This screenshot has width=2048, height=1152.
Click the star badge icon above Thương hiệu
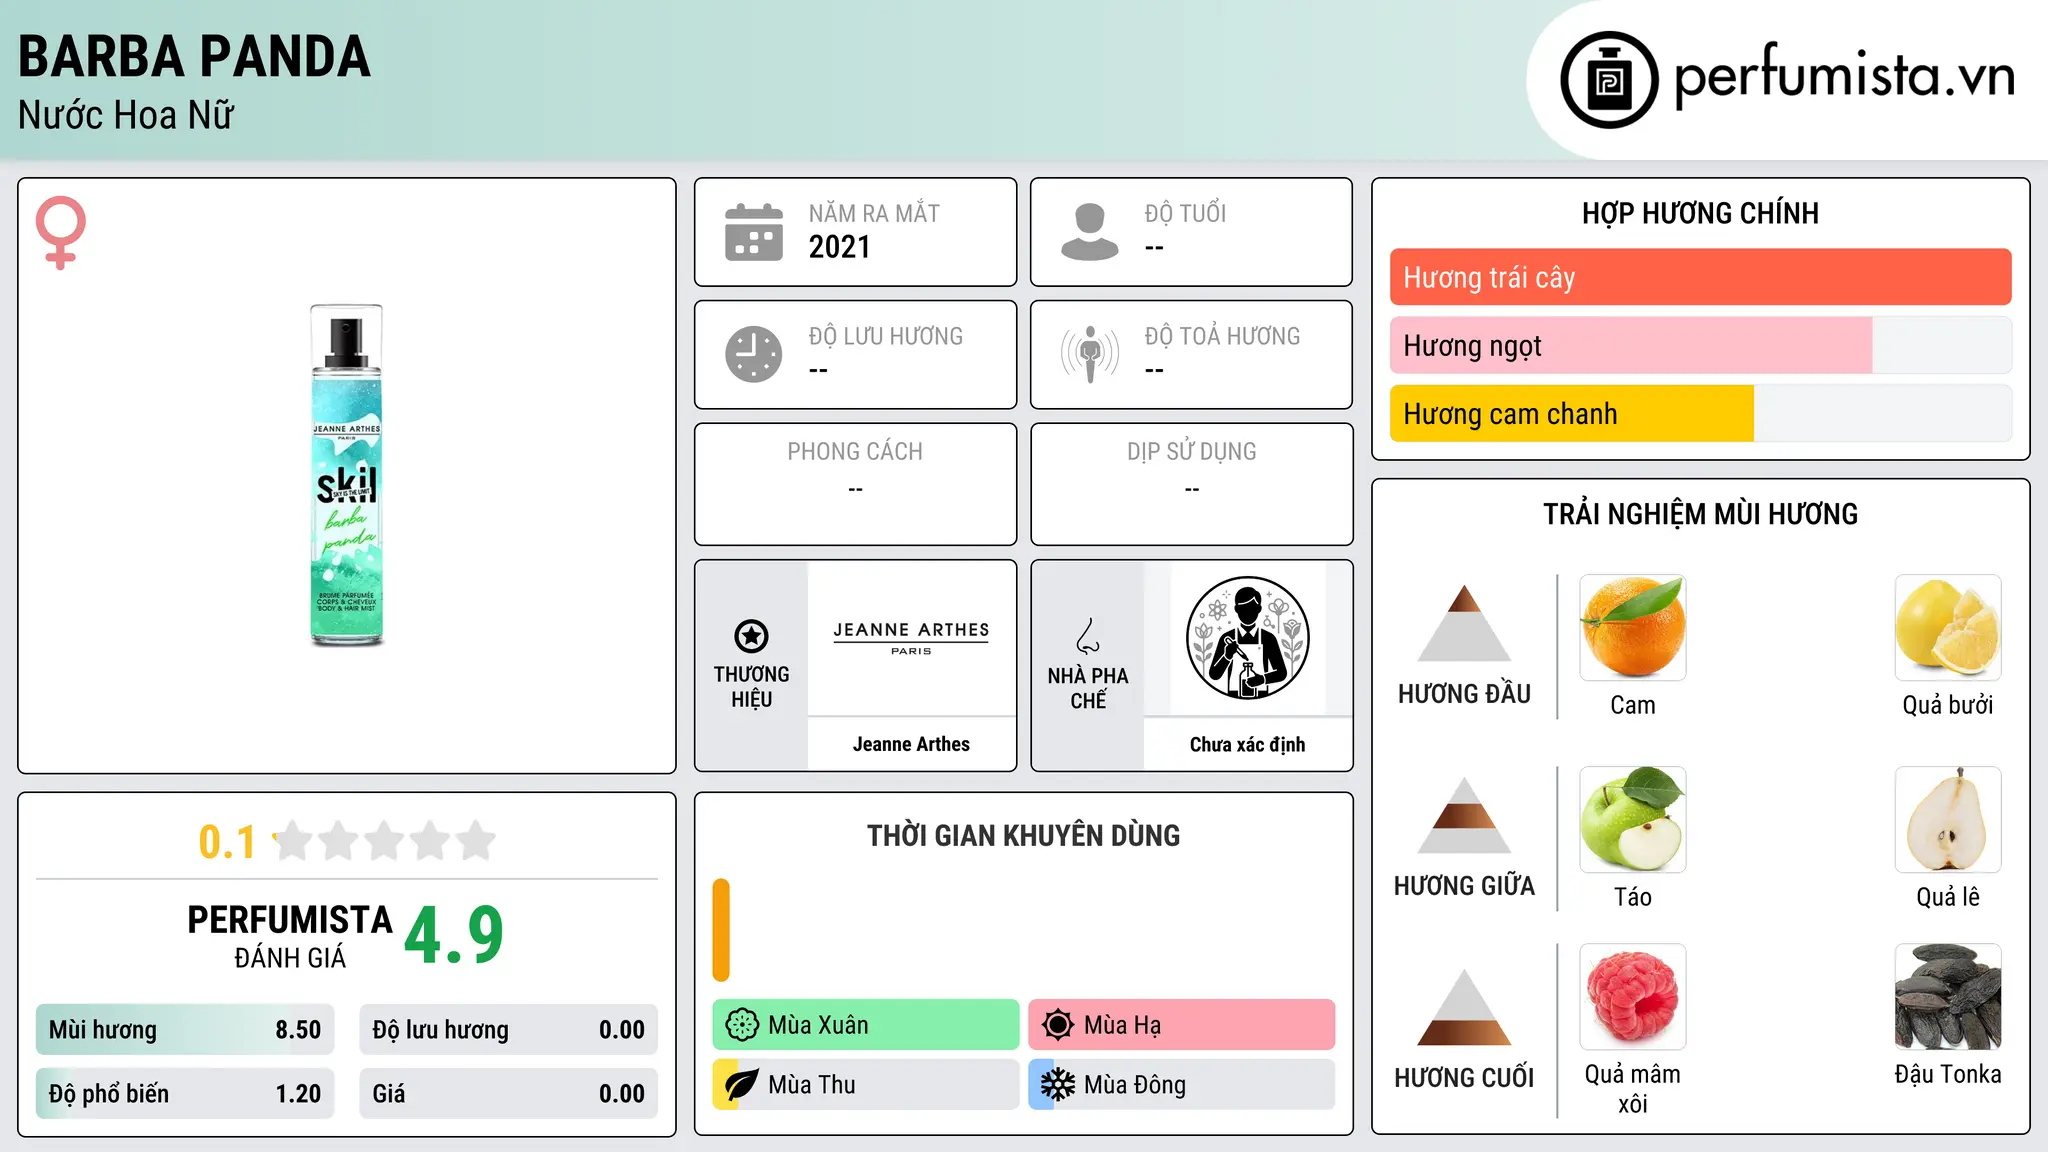[x=751, y=636]
